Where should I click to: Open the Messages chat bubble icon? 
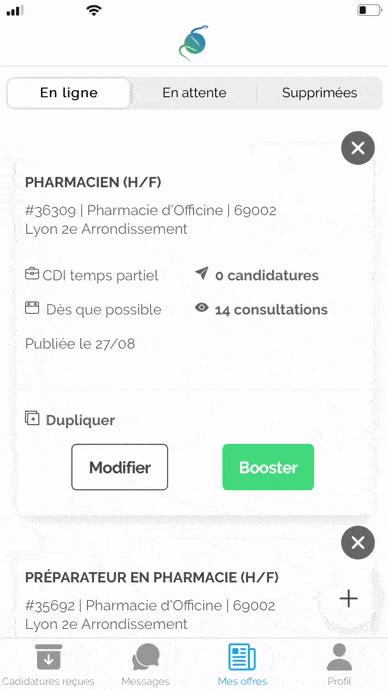pyautogui.click(x=146, y=657)
